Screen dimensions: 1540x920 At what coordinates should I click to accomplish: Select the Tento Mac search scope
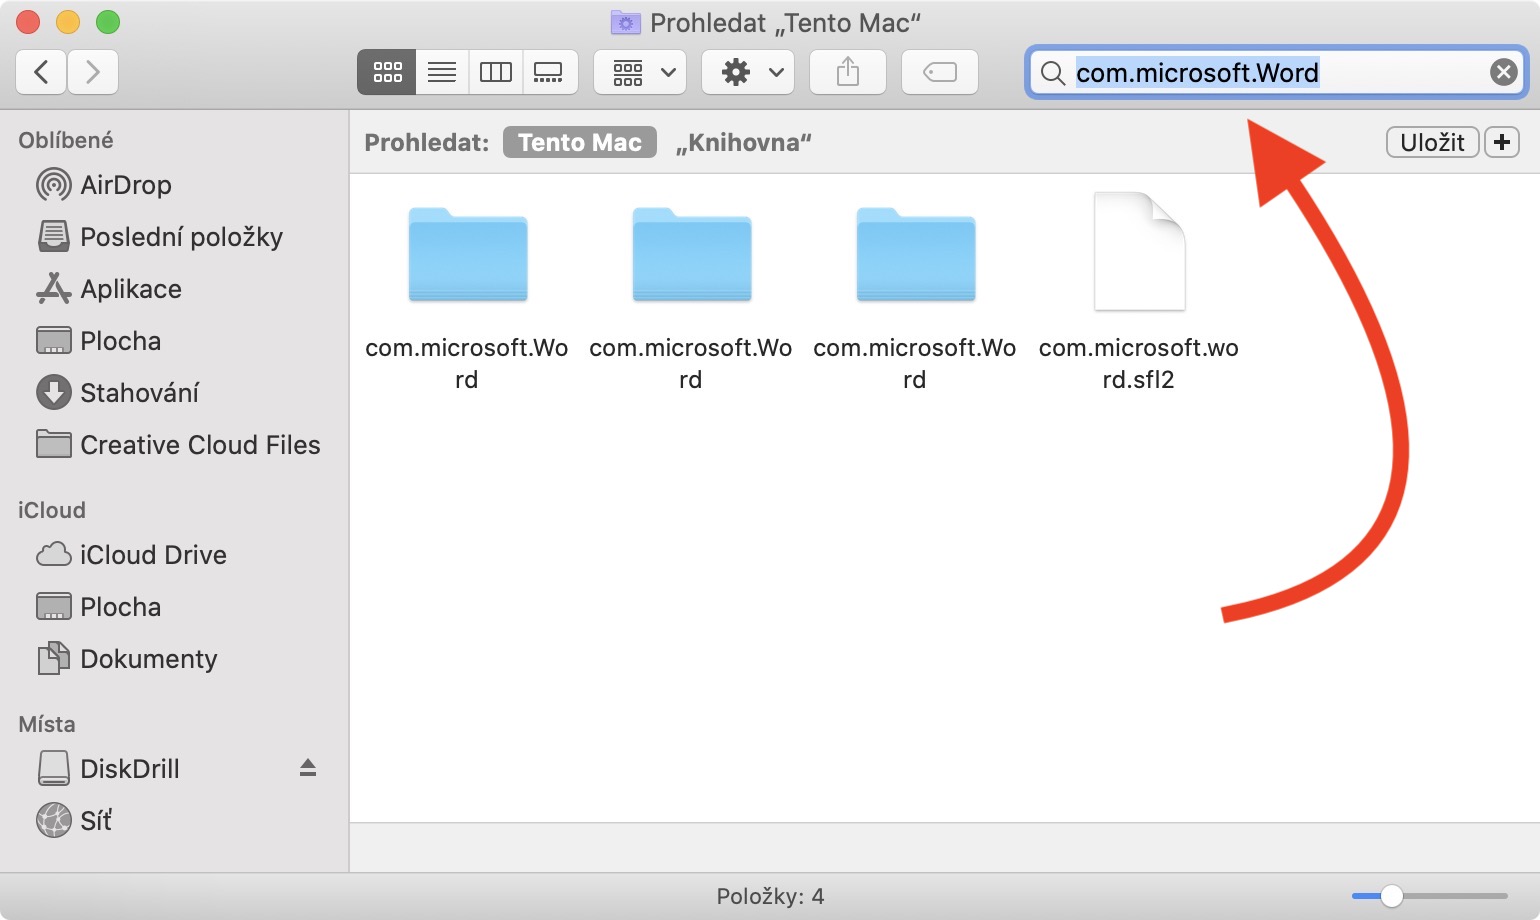[580, 142]
